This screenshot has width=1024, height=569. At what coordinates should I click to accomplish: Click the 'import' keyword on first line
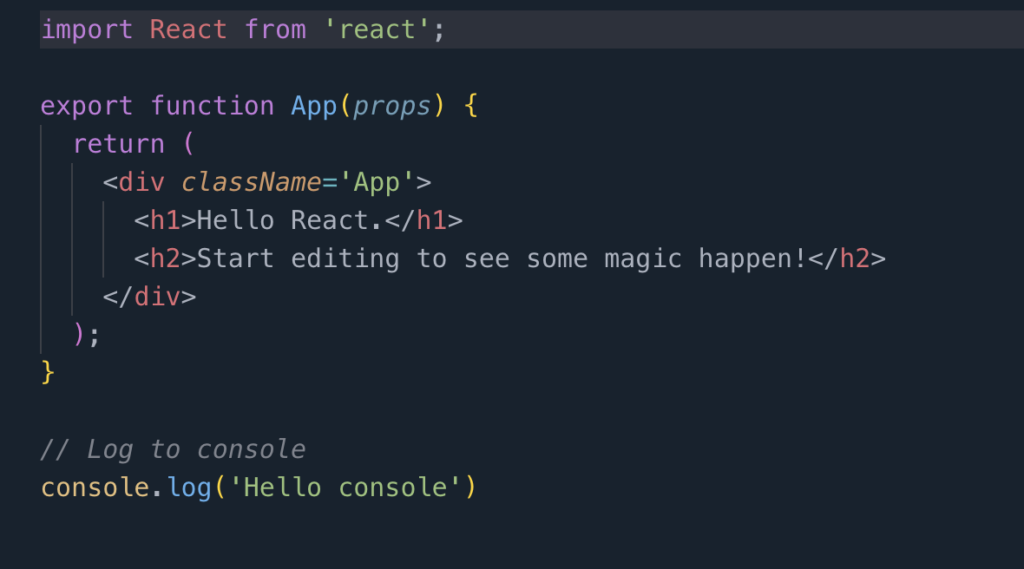pyautogui.click(x=87, y=30)
